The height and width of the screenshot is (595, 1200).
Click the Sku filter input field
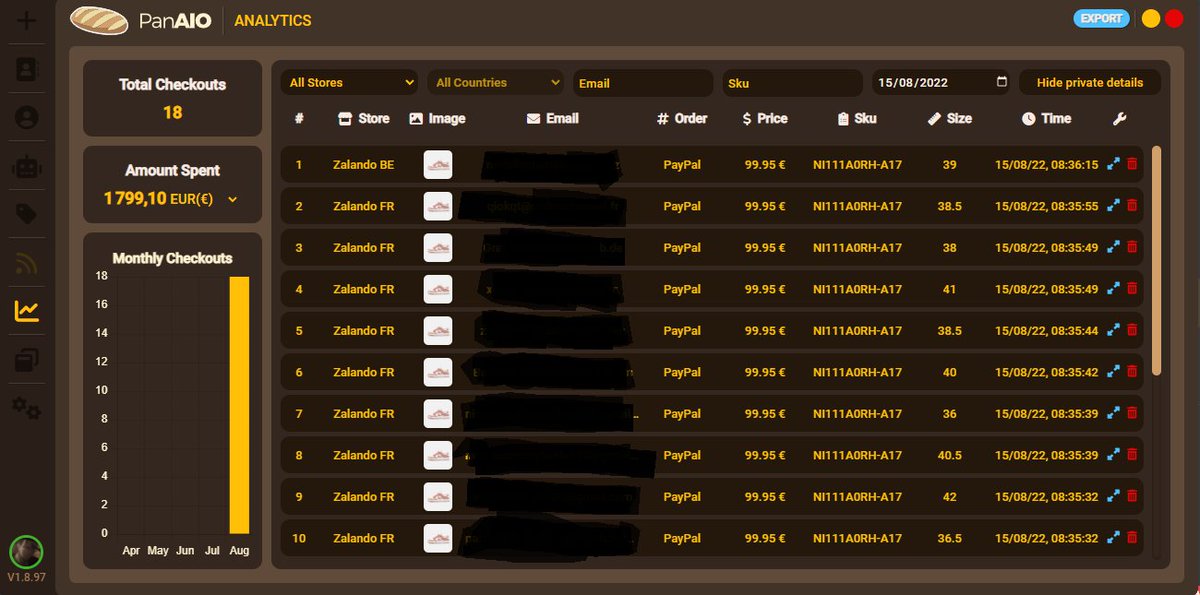click(x=792, y=83)
